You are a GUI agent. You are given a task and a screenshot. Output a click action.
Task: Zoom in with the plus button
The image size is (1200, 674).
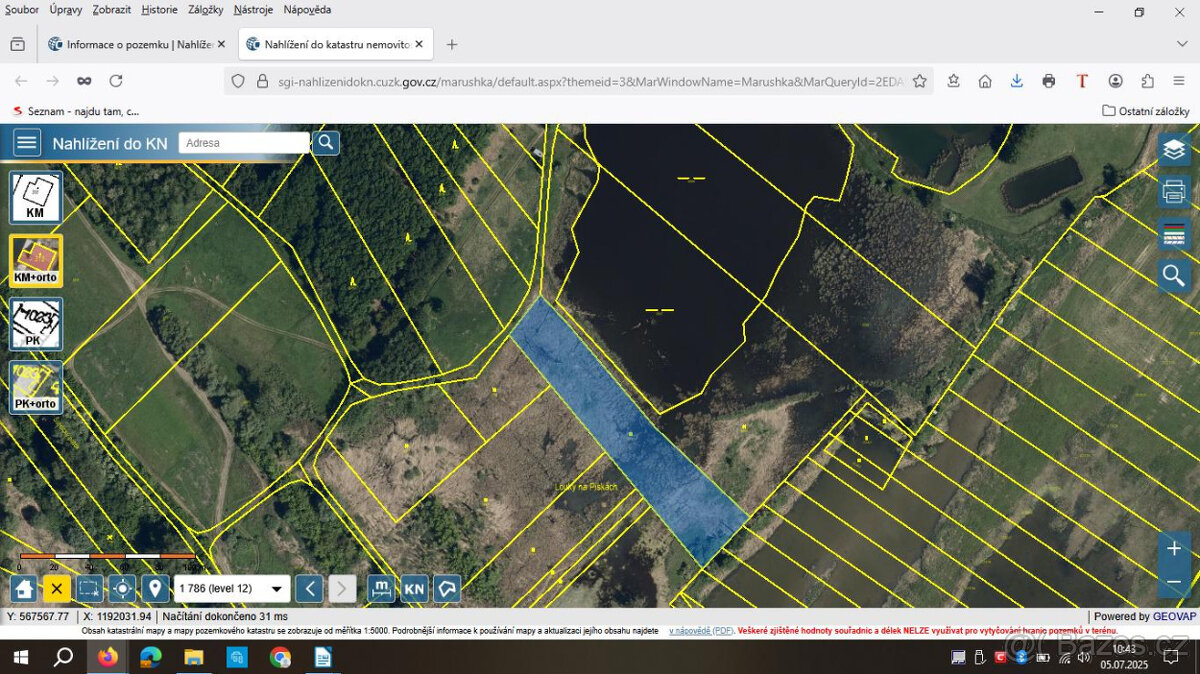[1174, 549]
